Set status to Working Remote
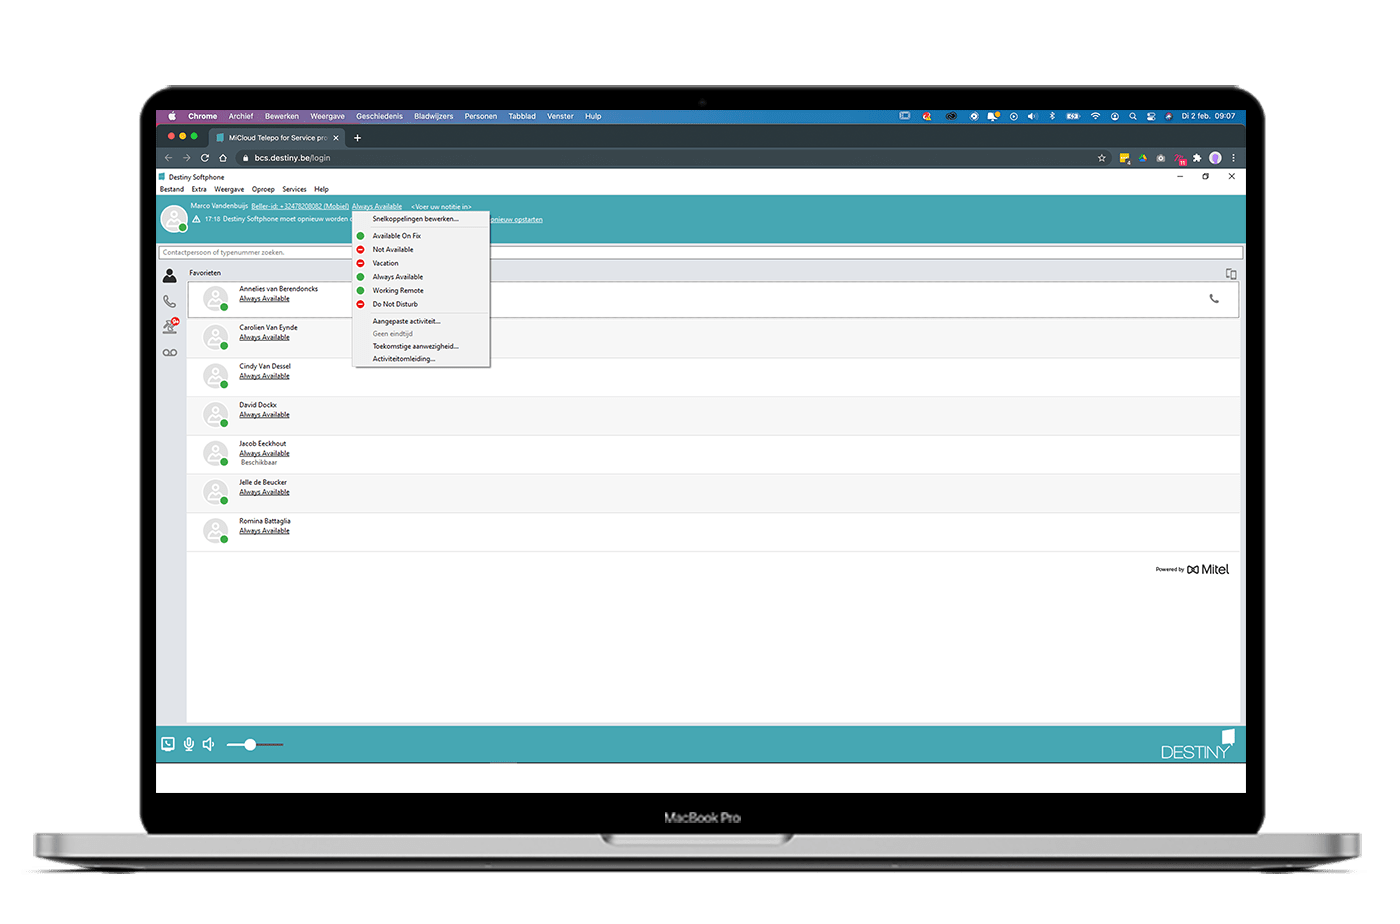Image resolution: width=1400 pixels, height=924 pixels. [x=421, y=291]
